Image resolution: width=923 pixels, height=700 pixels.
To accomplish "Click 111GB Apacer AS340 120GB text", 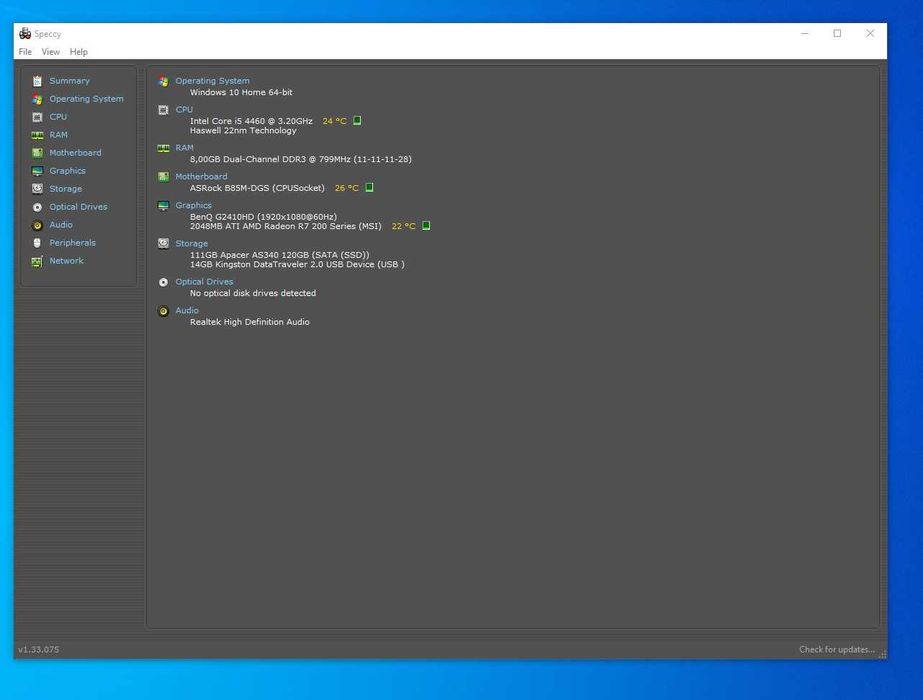I will pyautogui.click(x=280, y=255).
